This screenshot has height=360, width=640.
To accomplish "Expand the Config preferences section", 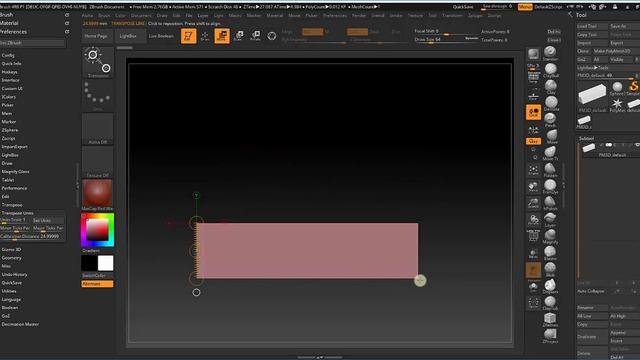I will coord(8,55).
